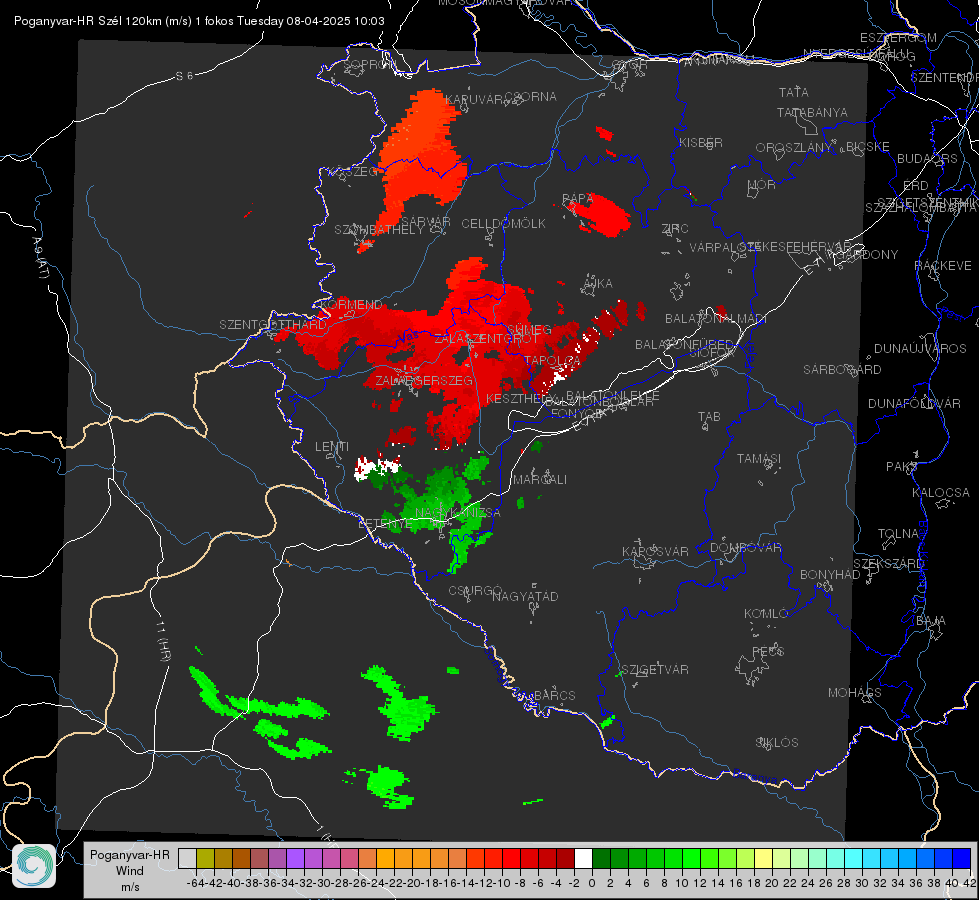Choose the dark blue swatch between 40 and 42
979x900 pixels.
(x=962, y=858)
